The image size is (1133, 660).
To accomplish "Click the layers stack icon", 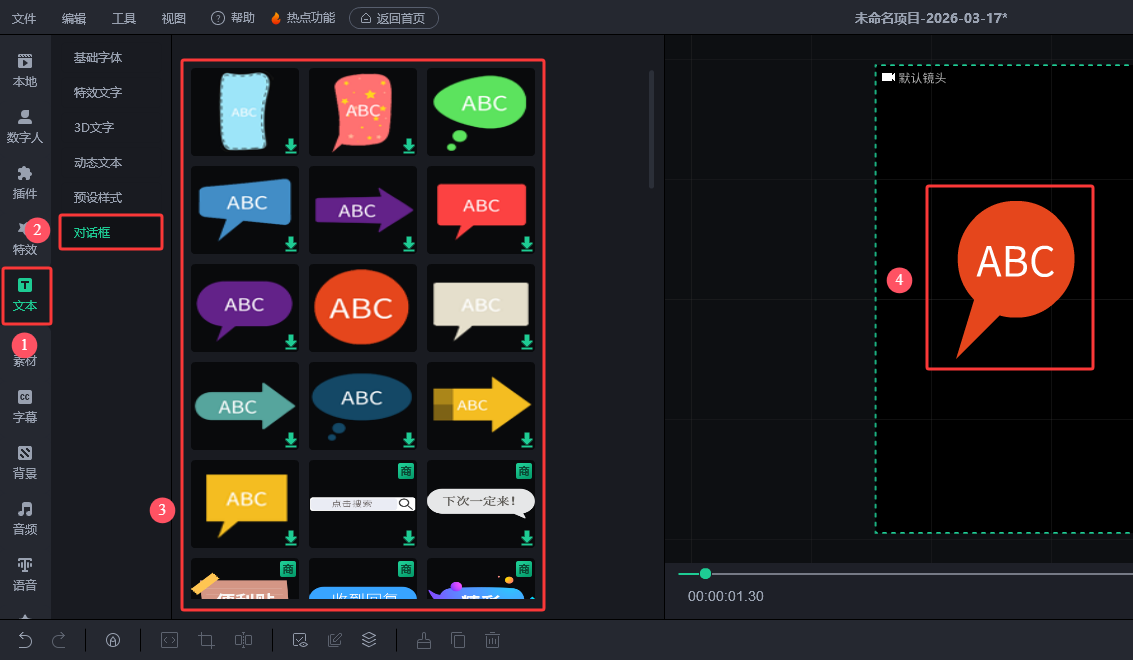I will [369, 640].
